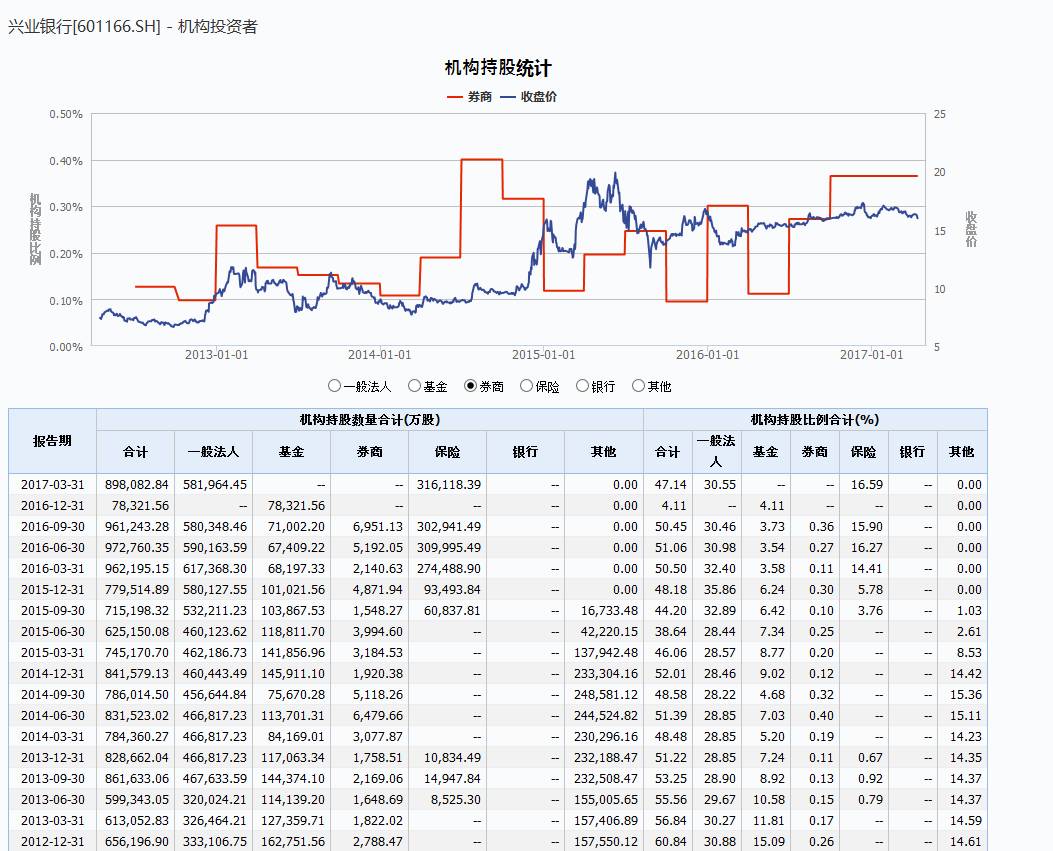Image resolution: width=1053 pixels, height=851 pixels.
Task: Click the 2016-03-31 report row date
Action: tap(52, 568)
